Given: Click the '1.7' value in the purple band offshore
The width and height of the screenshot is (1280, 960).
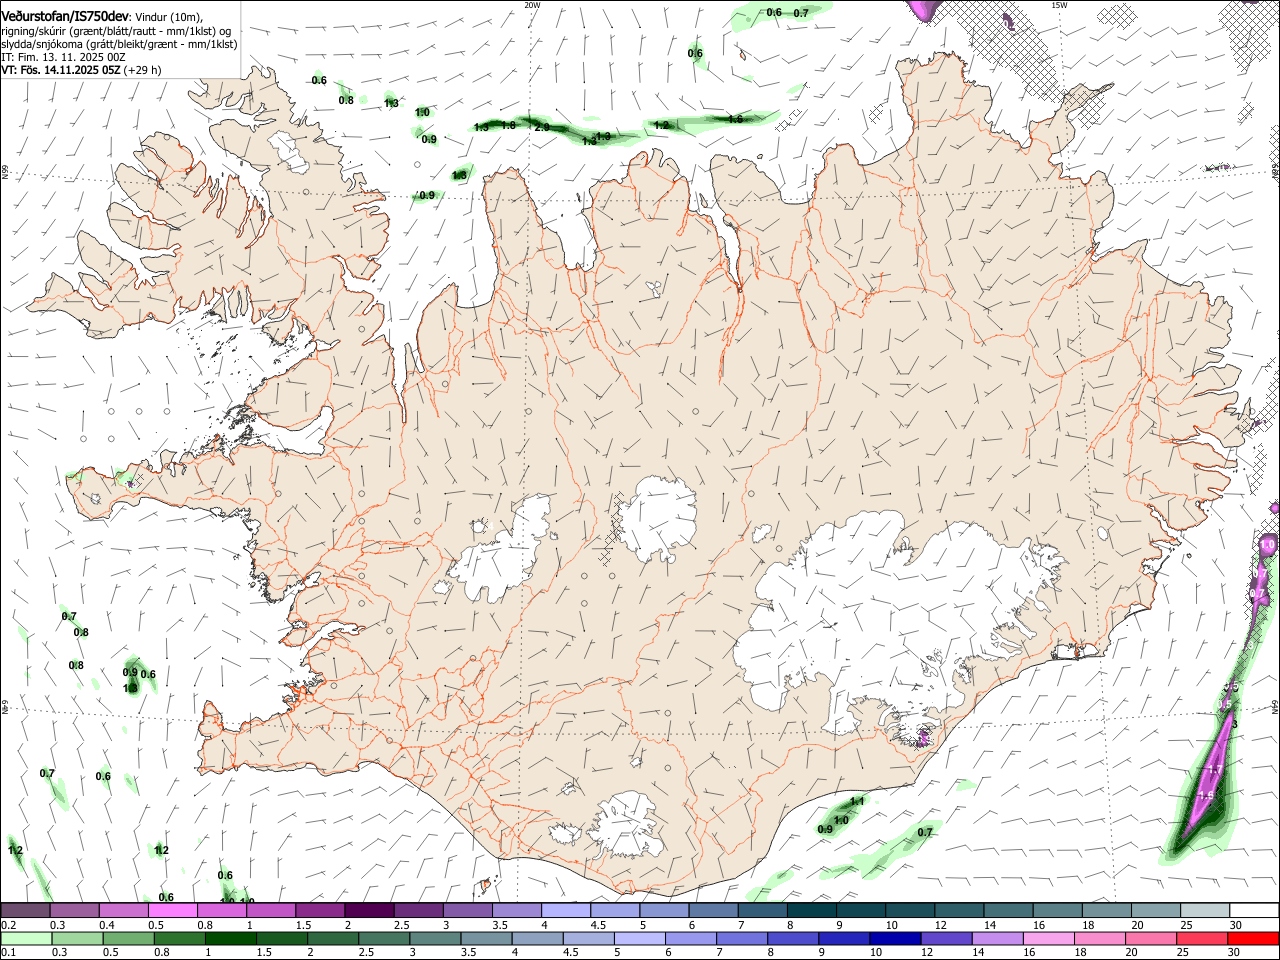Looking at the screenshot, I should click(1215, 769).
